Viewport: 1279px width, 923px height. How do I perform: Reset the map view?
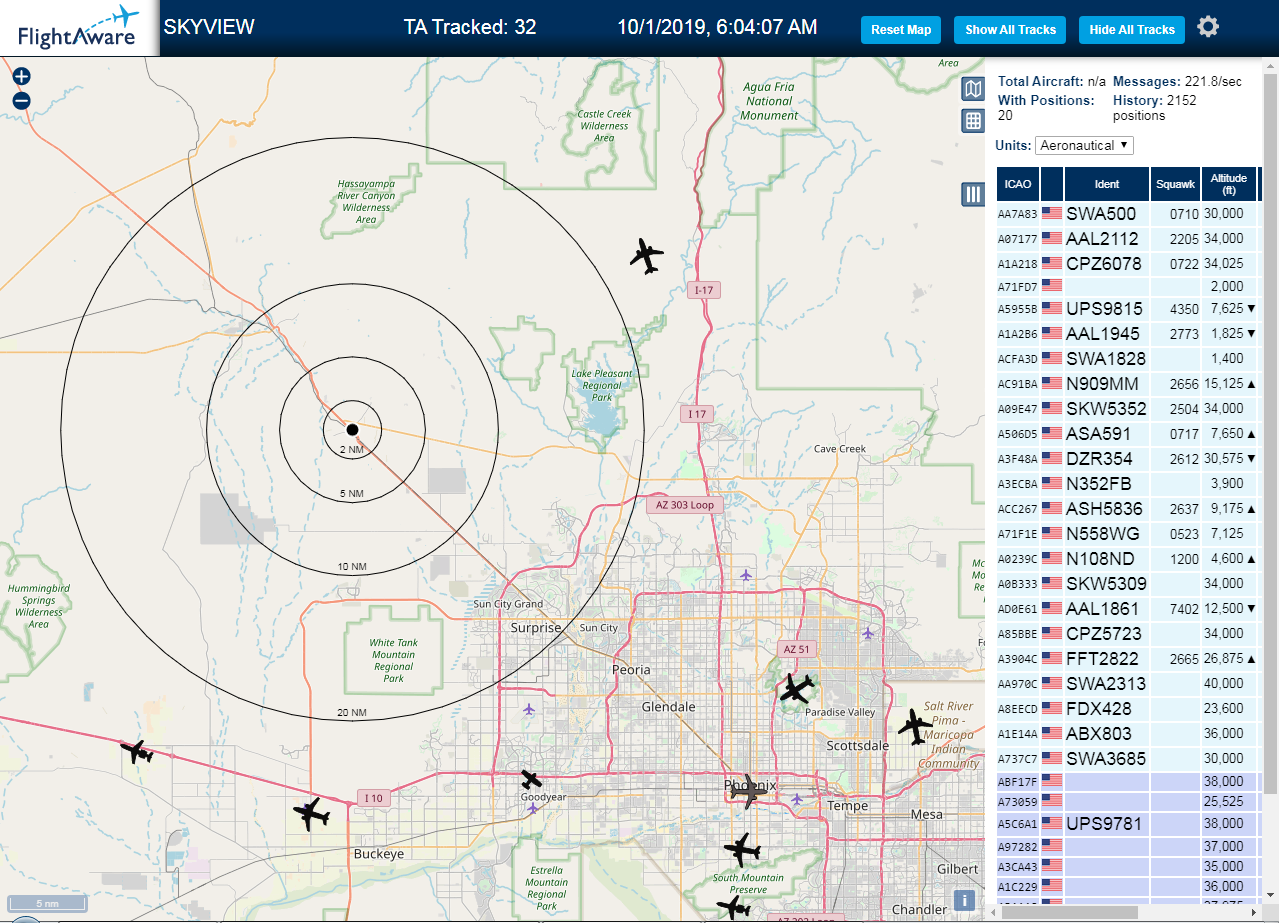click(901, 30)
